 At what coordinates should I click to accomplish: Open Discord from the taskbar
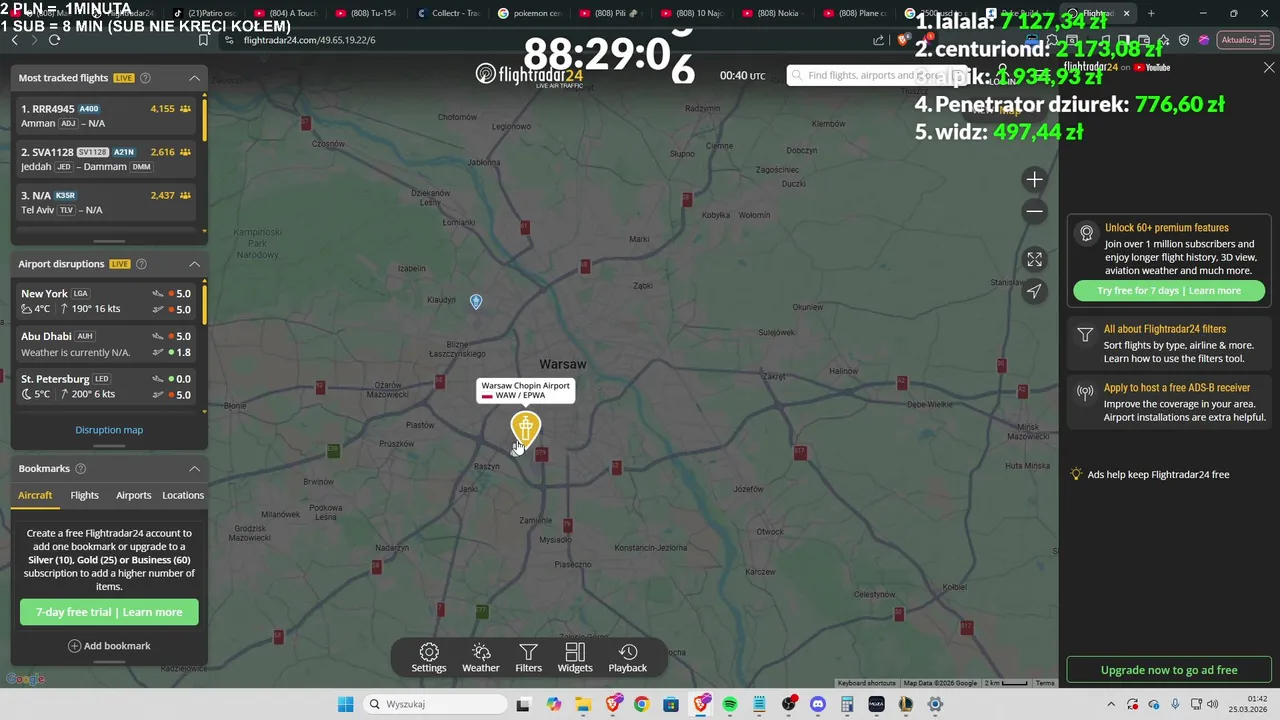tap(818, 704)
